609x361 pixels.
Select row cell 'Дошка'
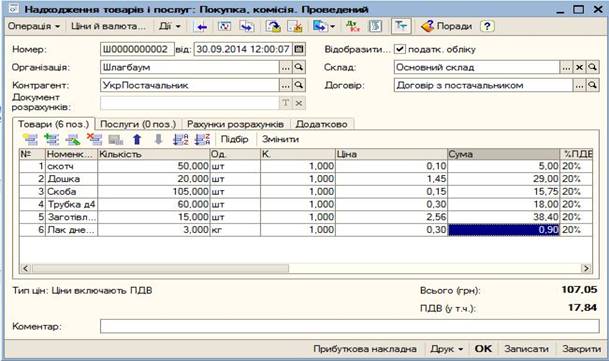[71, 179]
